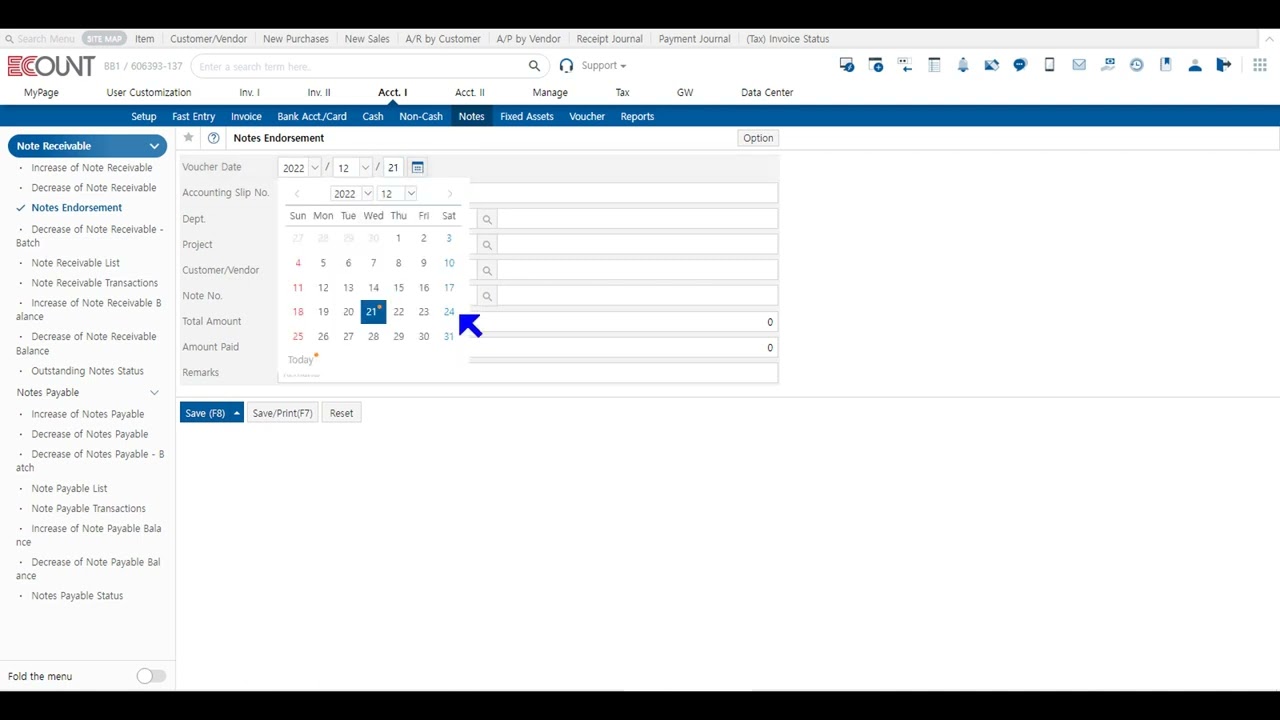
Task: Click the Voucher Date day field
Action: click(393, 168)
